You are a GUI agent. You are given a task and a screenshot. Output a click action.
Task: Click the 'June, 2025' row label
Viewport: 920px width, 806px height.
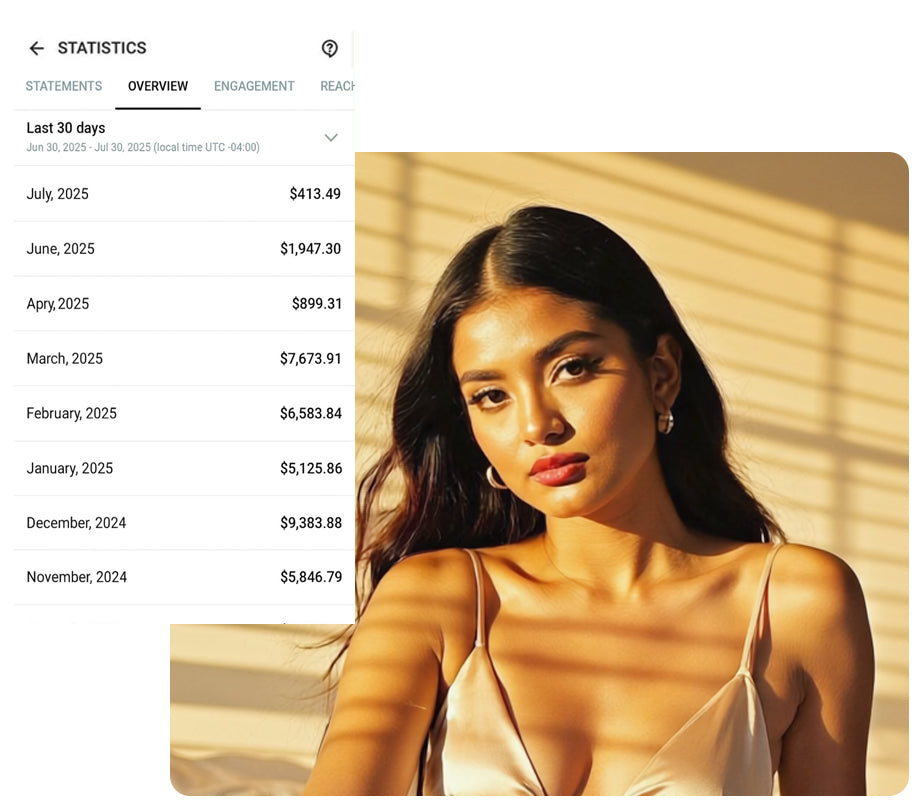pyautogui.click(x=60, y=249)
